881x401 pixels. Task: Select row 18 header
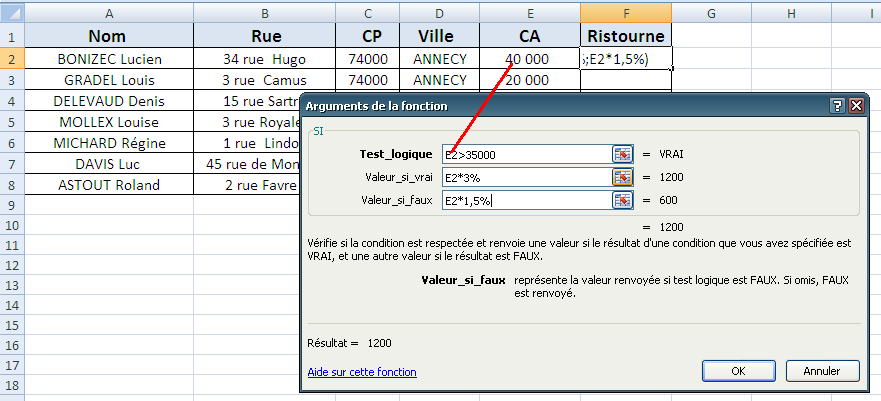coord(12,386)
